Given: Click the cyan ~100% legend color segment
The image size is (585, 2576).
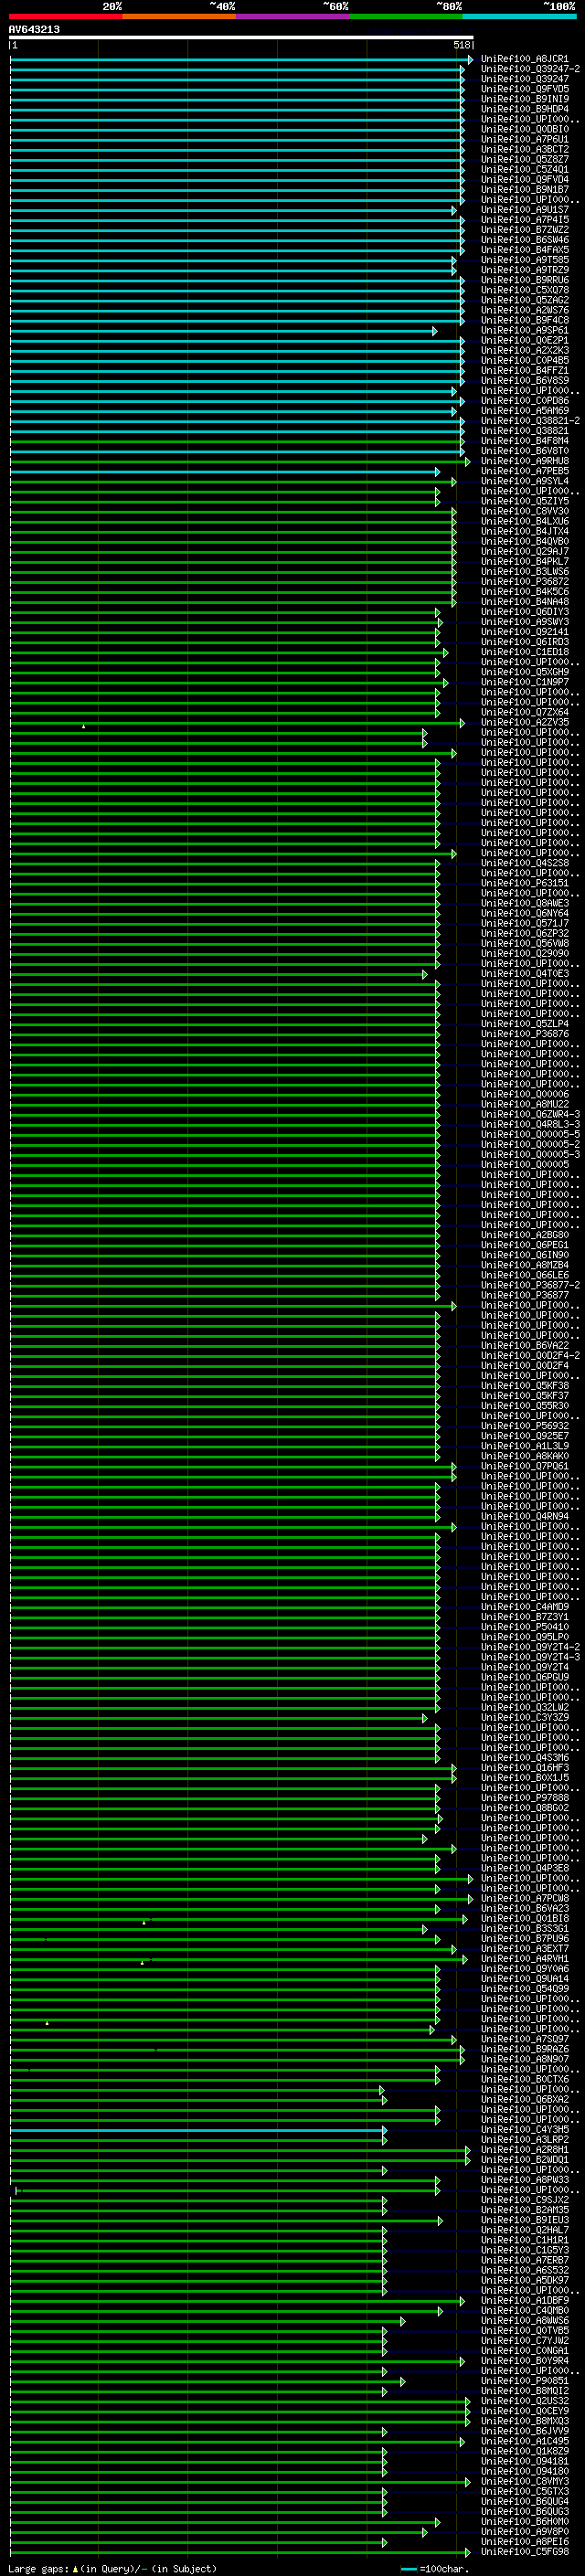Looking at the screenshot, I should (x=519, y=17).
